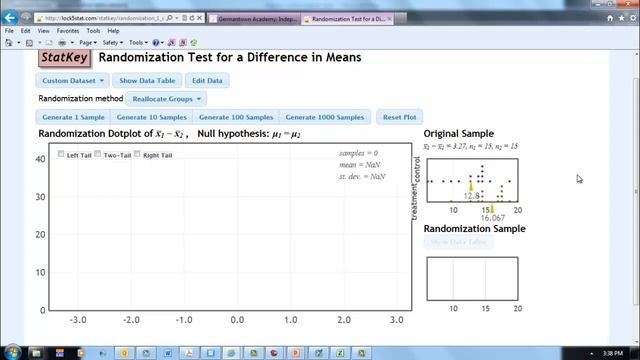640x360 pixels.
Task: Open the File Explorer icon in taskbar
Action: [36, 353]
